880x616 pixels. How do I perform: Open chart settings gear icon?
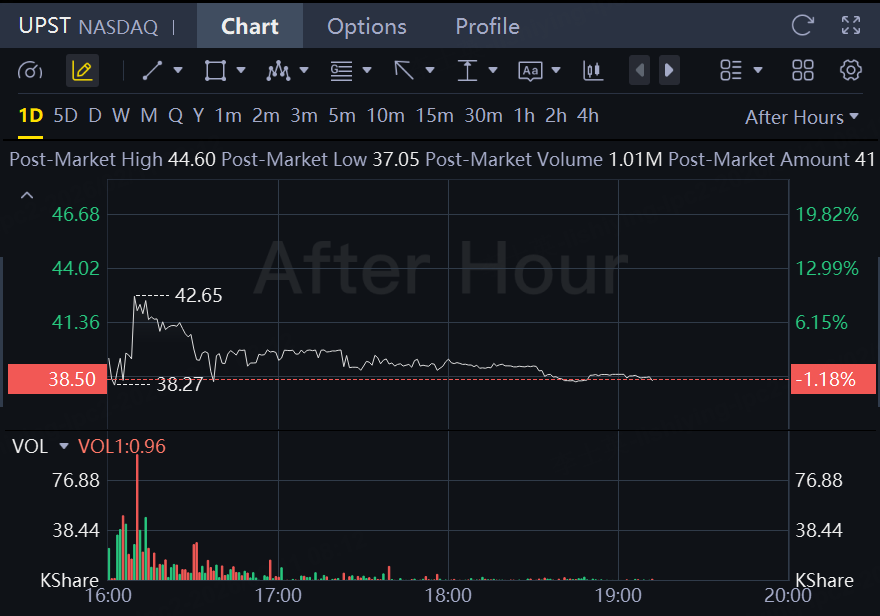(851, 70)
